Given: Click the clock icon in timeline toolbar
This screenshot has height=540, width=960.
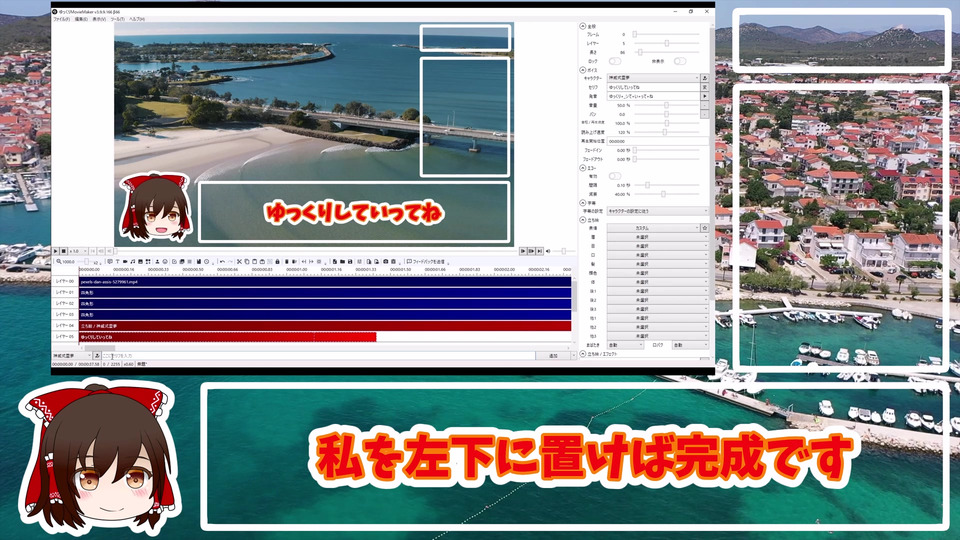Looking at the screenshot, I should [x=206, y=261].
